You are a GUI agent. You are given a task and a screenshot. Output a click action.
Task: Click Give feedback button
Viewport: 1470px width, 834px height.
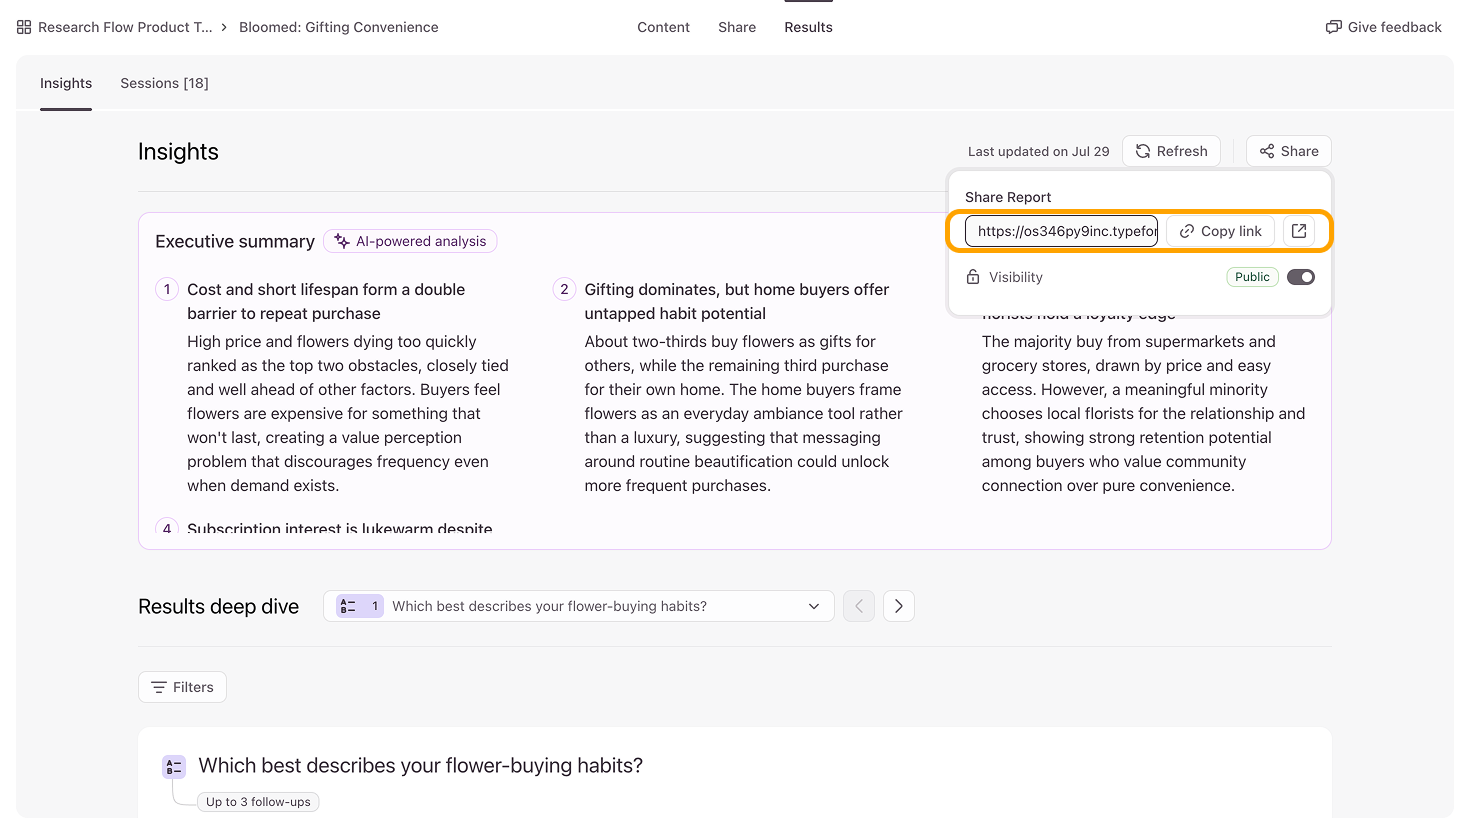[x=1384, y=27]
